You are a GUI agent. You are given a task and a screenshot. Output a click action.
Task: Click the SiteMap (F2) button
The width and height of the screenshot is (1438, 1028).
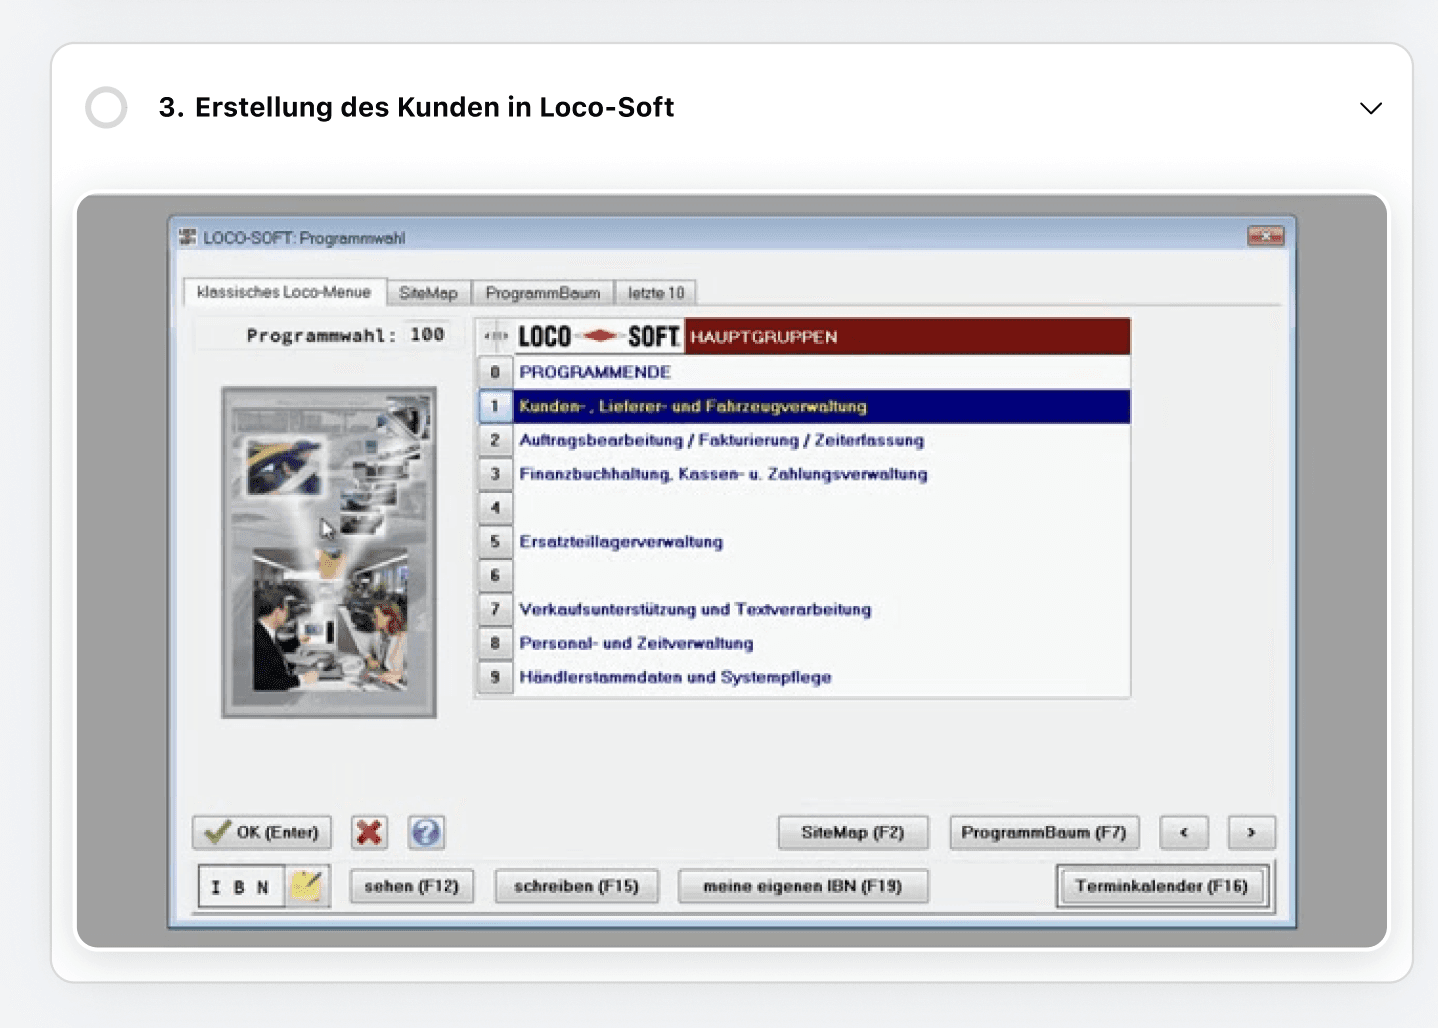[853, 832]
